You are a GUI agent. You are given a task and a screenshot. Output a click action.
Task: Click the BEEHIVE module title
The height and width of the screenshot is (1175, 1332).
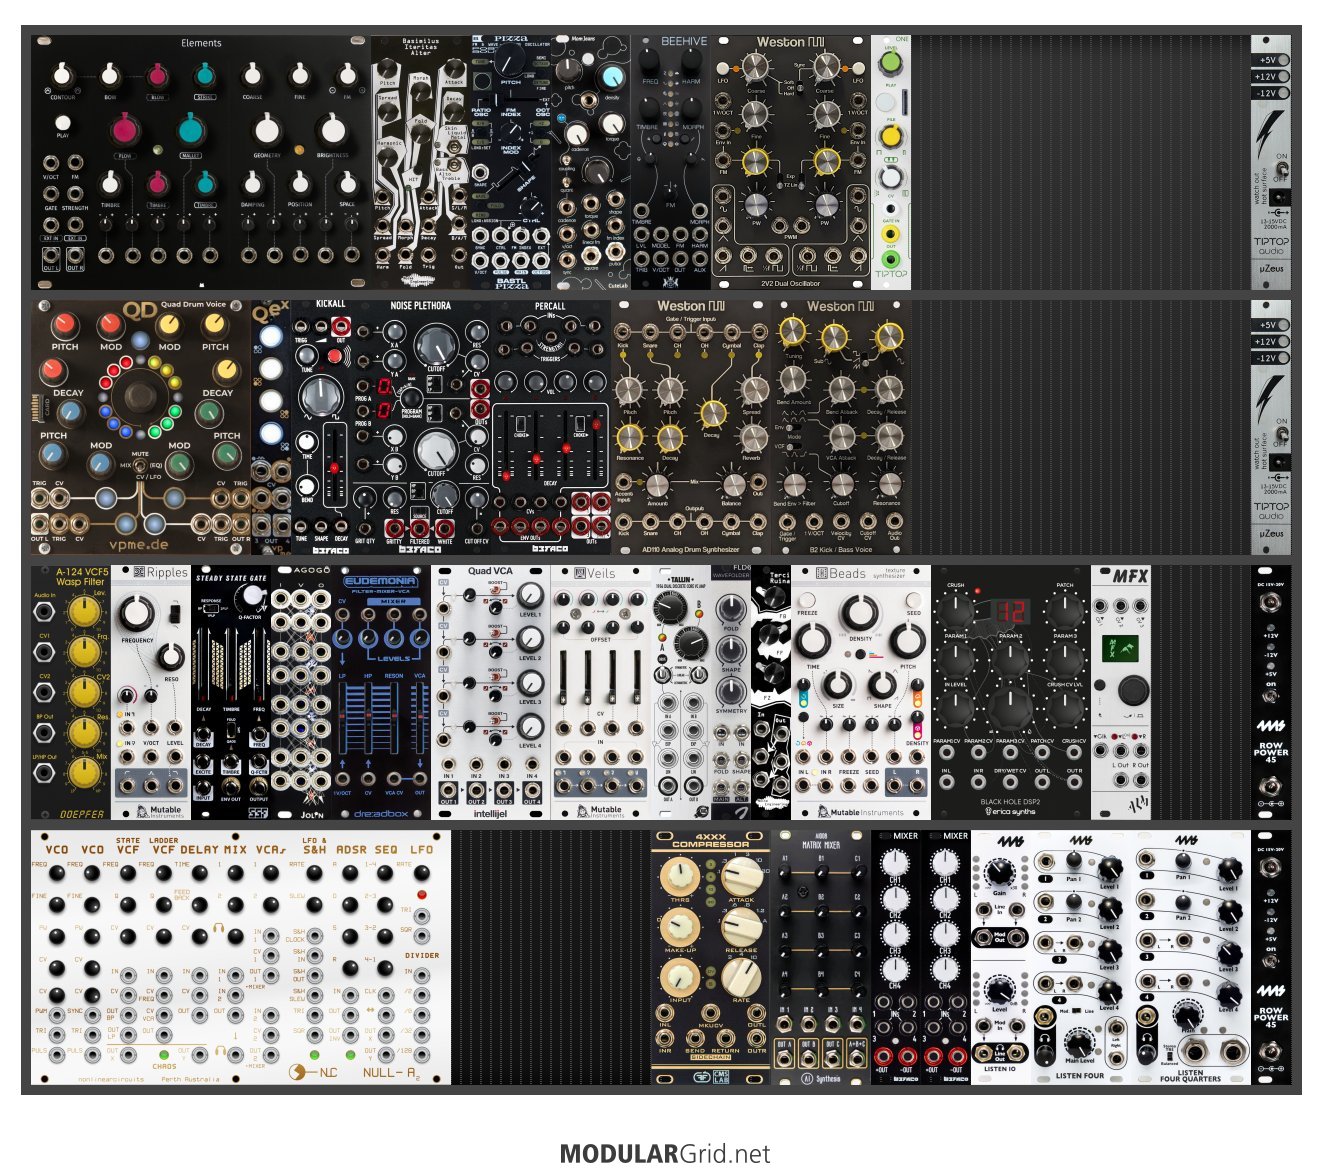pyautogui.click(x=684, y=42)
